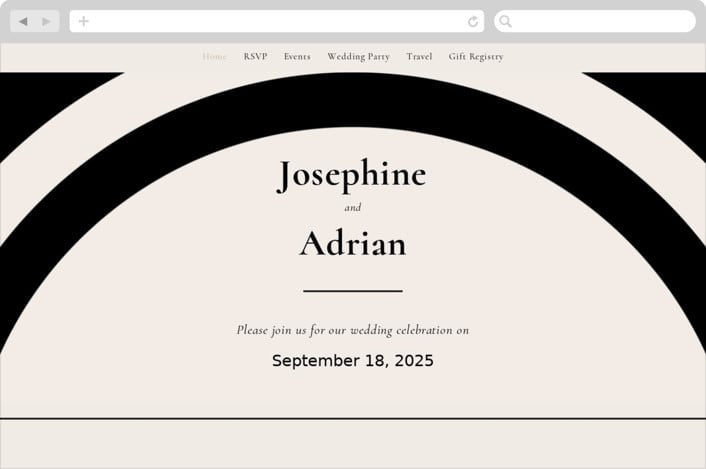This screenshot has height=469, width=706.
Task: Click the date September 18, 2025
Action: [353, 361]
